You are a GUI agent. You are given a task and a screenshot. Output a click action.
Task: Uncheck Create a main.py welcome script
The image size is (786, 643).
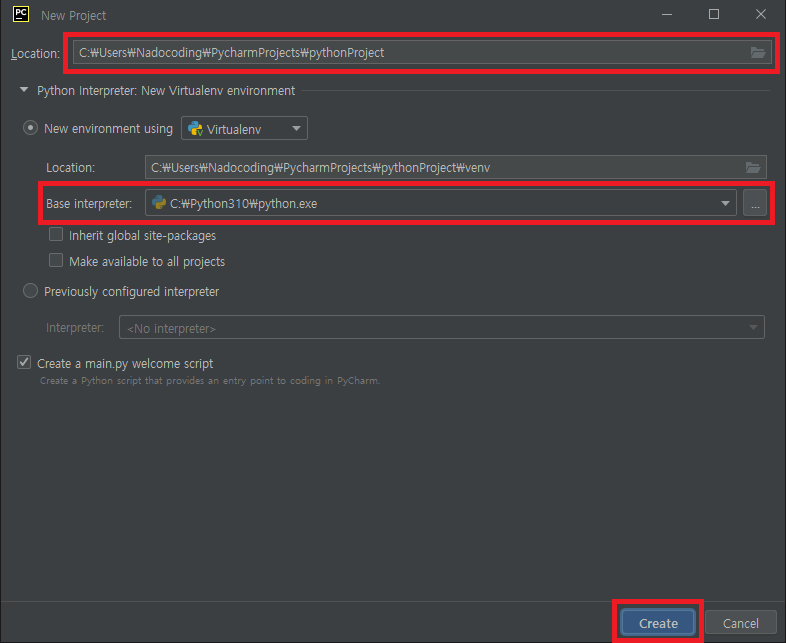click(24, 362)
